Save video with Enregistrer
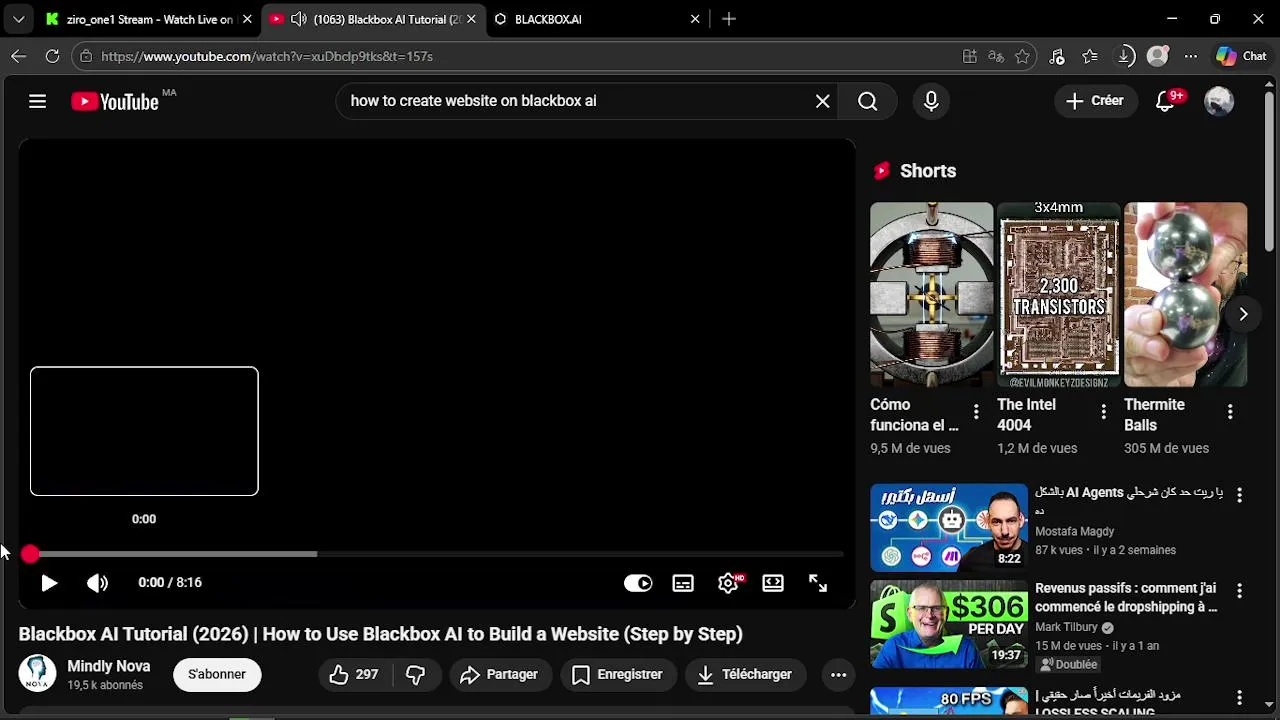1280x720 pixels. coord(617,675)
